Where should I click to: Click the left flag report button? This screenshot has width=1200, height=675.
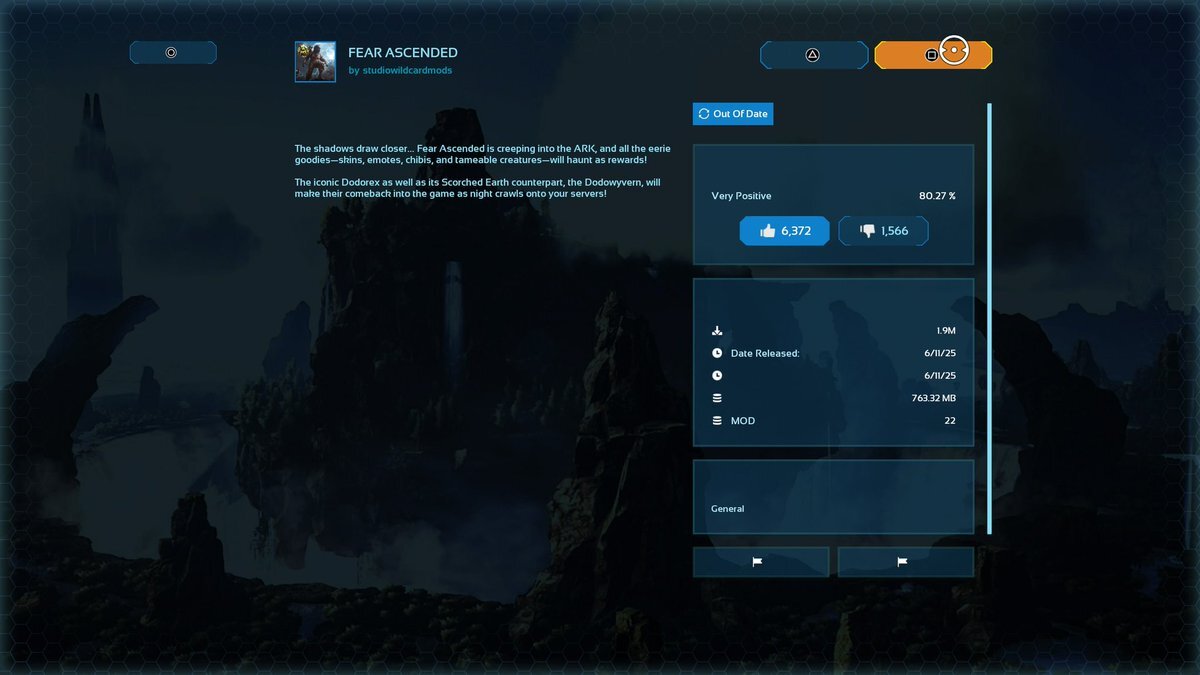[x=760, y=562]
